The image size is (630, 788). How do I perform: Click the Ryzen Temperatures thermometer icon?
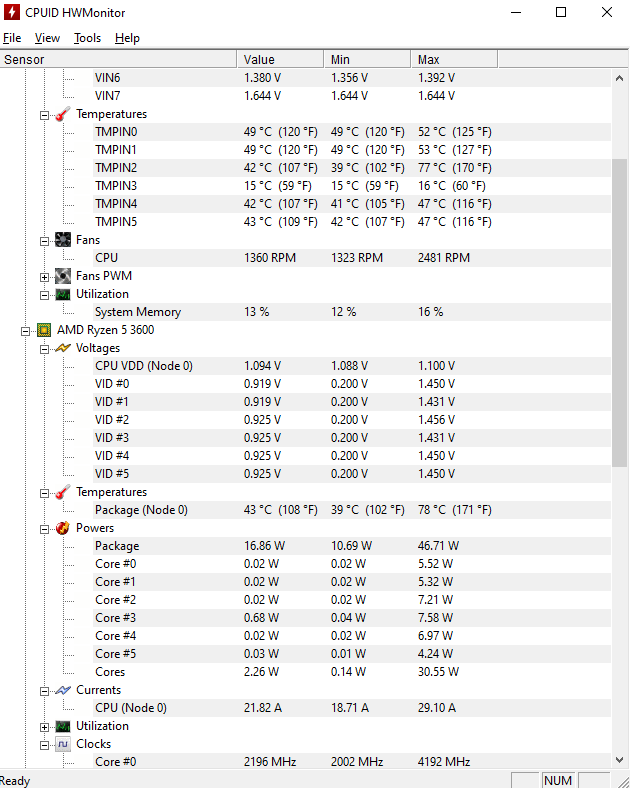63,492
